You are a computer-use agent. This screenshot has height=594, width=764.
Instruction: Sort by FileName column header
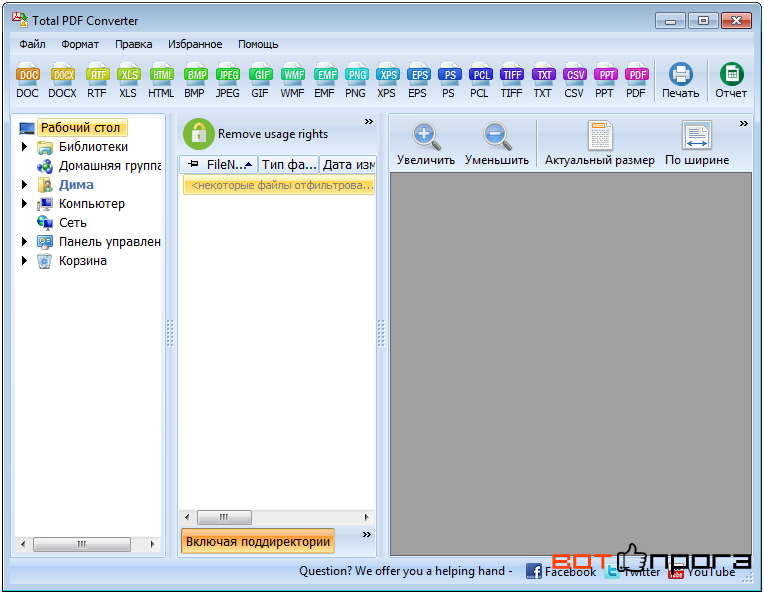[x=229, y=165]
